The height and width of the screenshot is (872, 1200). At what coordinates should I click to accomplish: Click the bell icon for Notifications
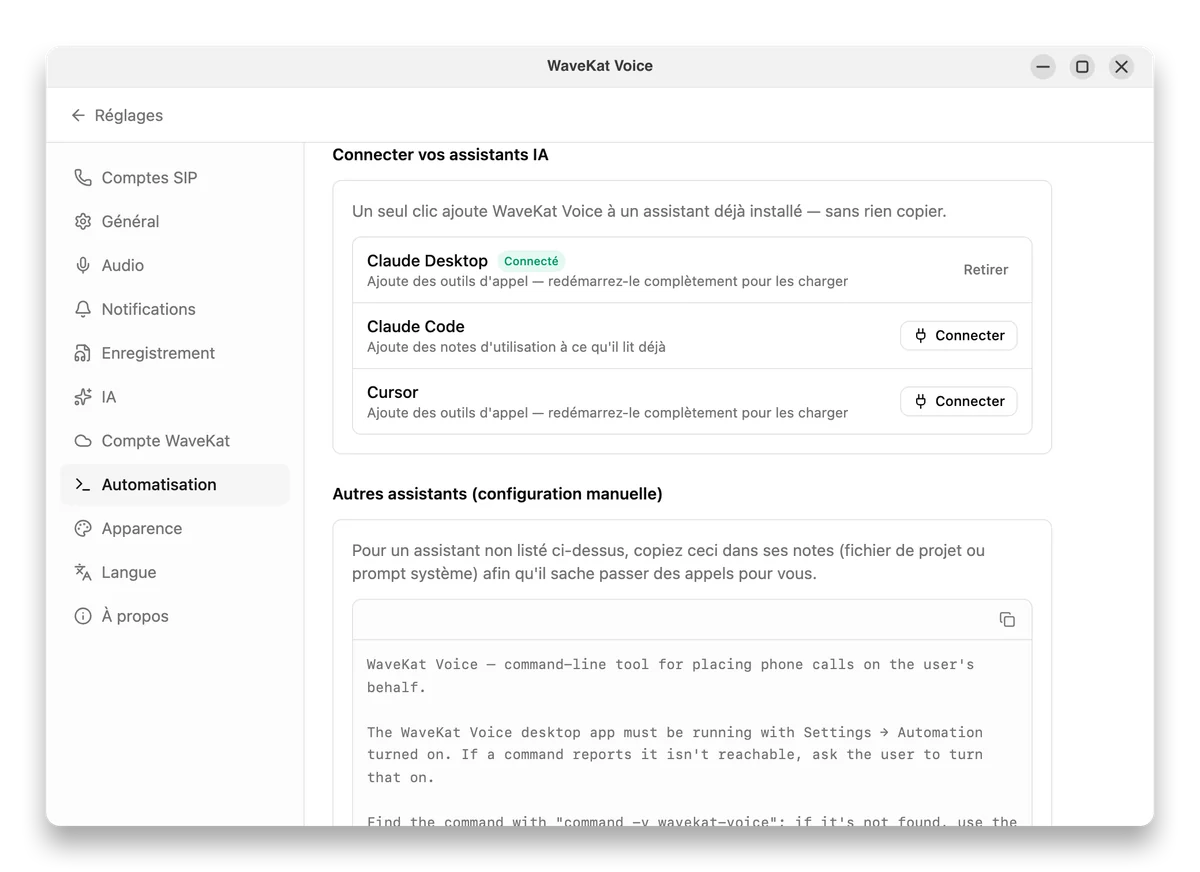tap(83, 309)
